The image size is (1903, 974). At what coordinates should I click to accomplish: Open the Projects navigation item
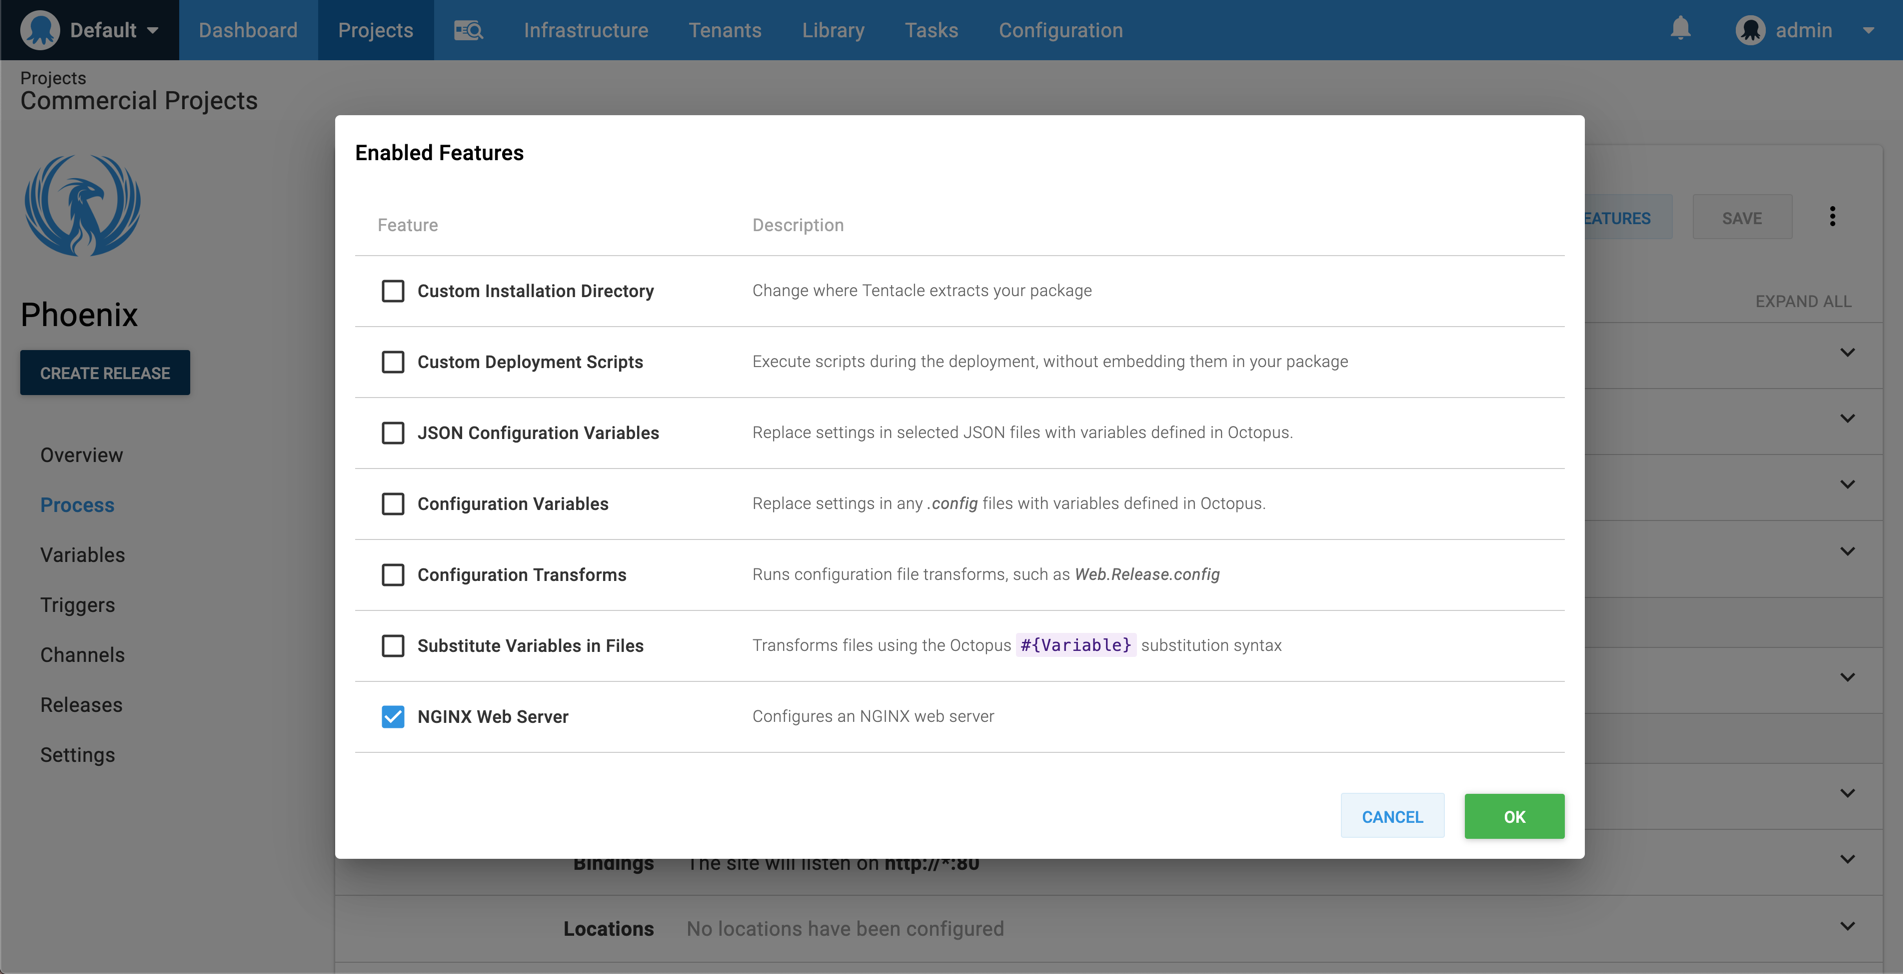[376, 30]
